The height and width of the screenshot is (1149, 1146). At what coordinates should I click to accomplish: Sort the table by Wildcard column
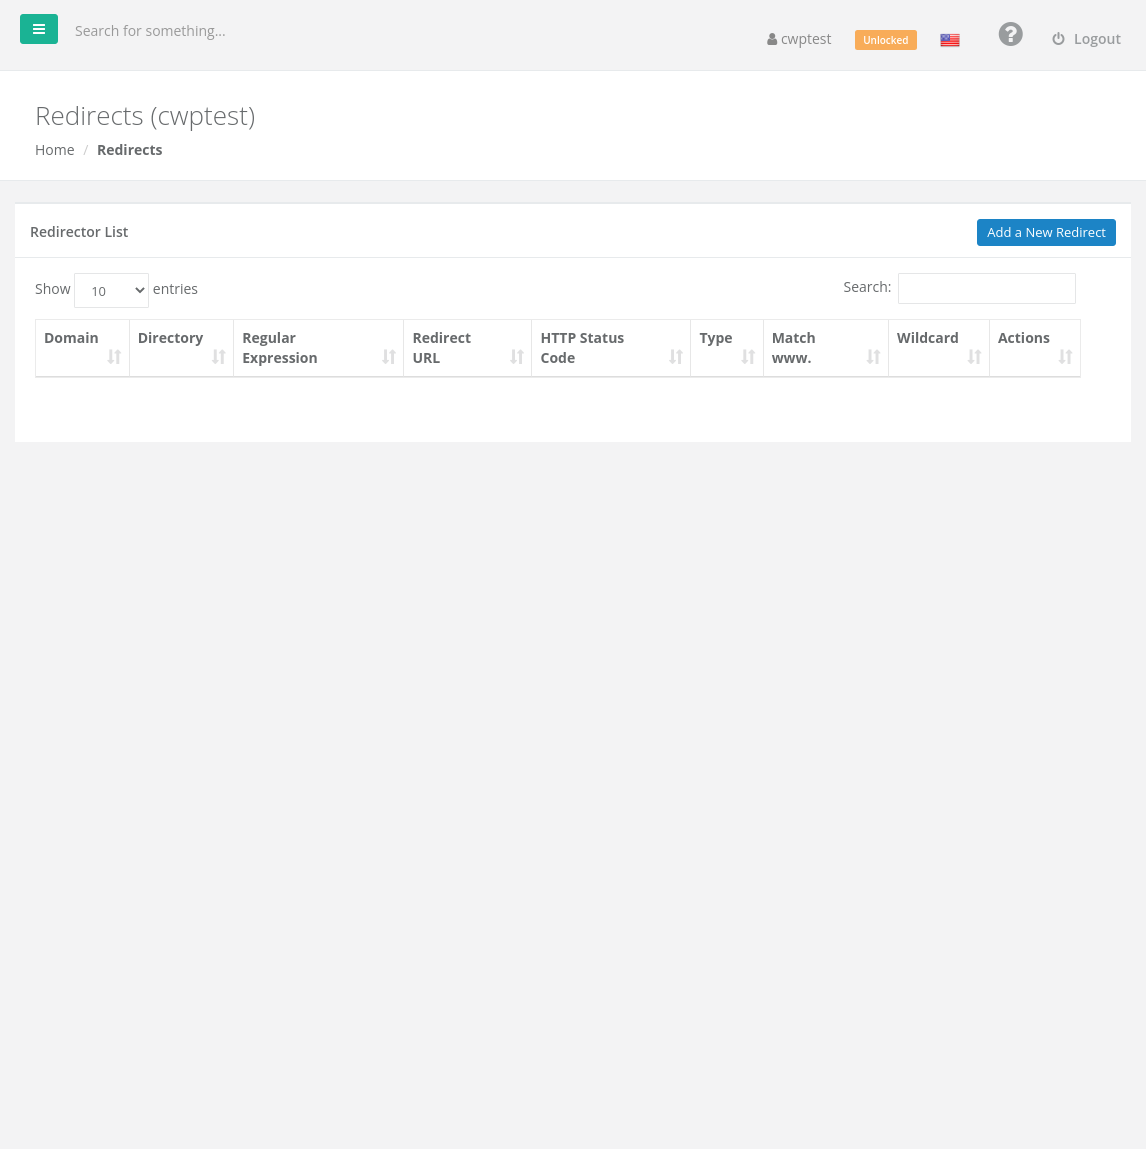coord(939,348)
